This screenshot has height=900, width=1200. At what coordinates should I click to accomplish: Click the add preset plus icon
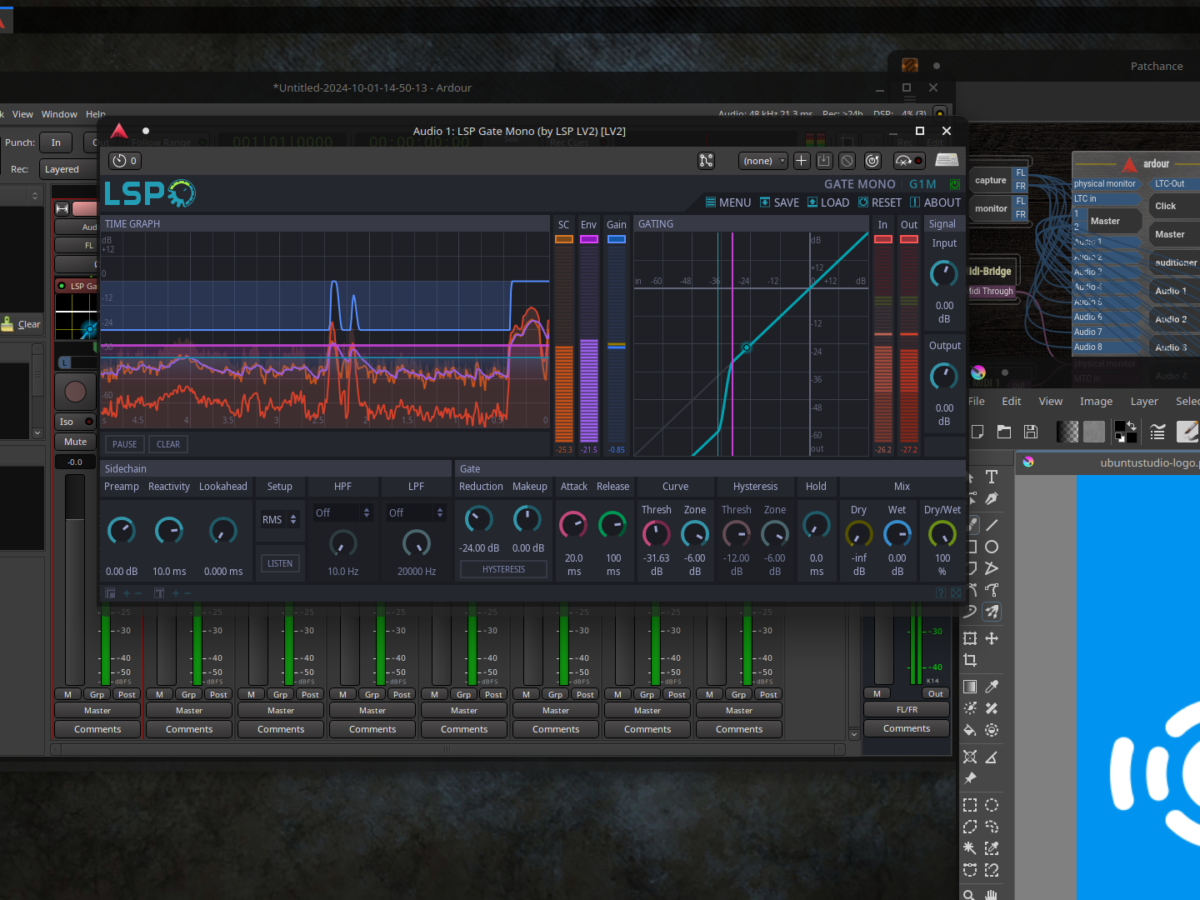click(802, 161)
